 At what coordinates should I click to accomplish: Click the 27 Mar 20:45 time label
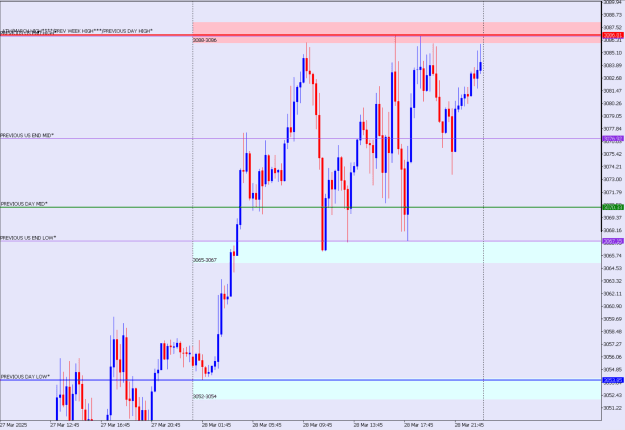point(166,425)
